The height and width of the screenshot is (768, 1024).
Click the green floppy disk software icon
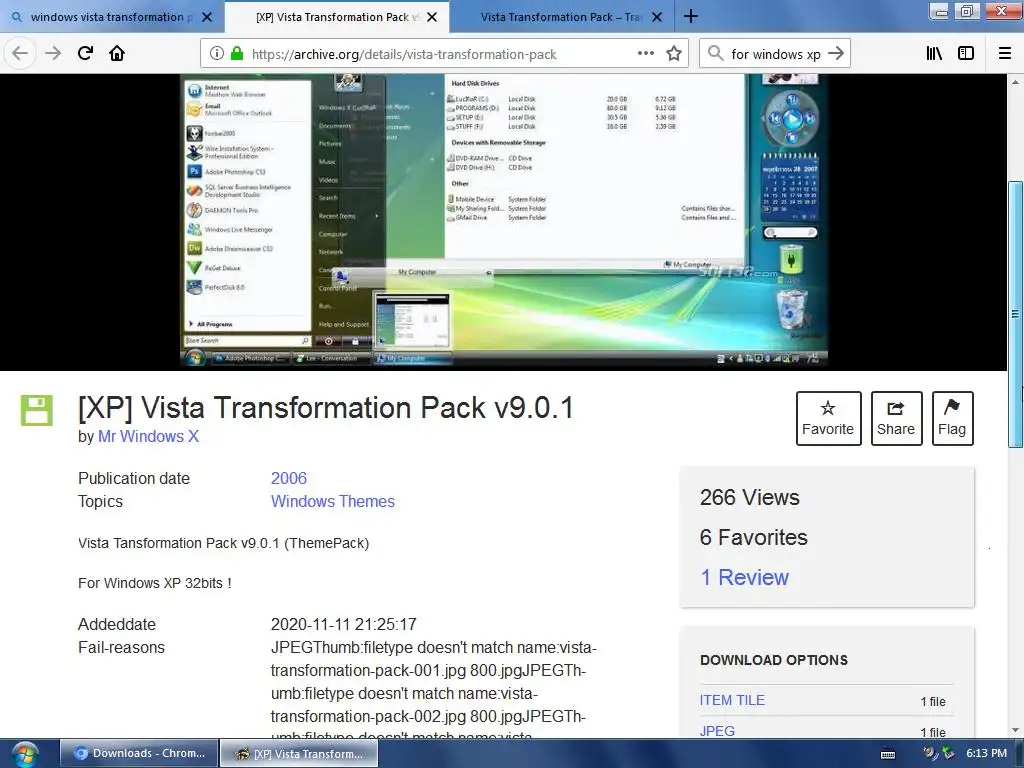(x=37, y=411)
